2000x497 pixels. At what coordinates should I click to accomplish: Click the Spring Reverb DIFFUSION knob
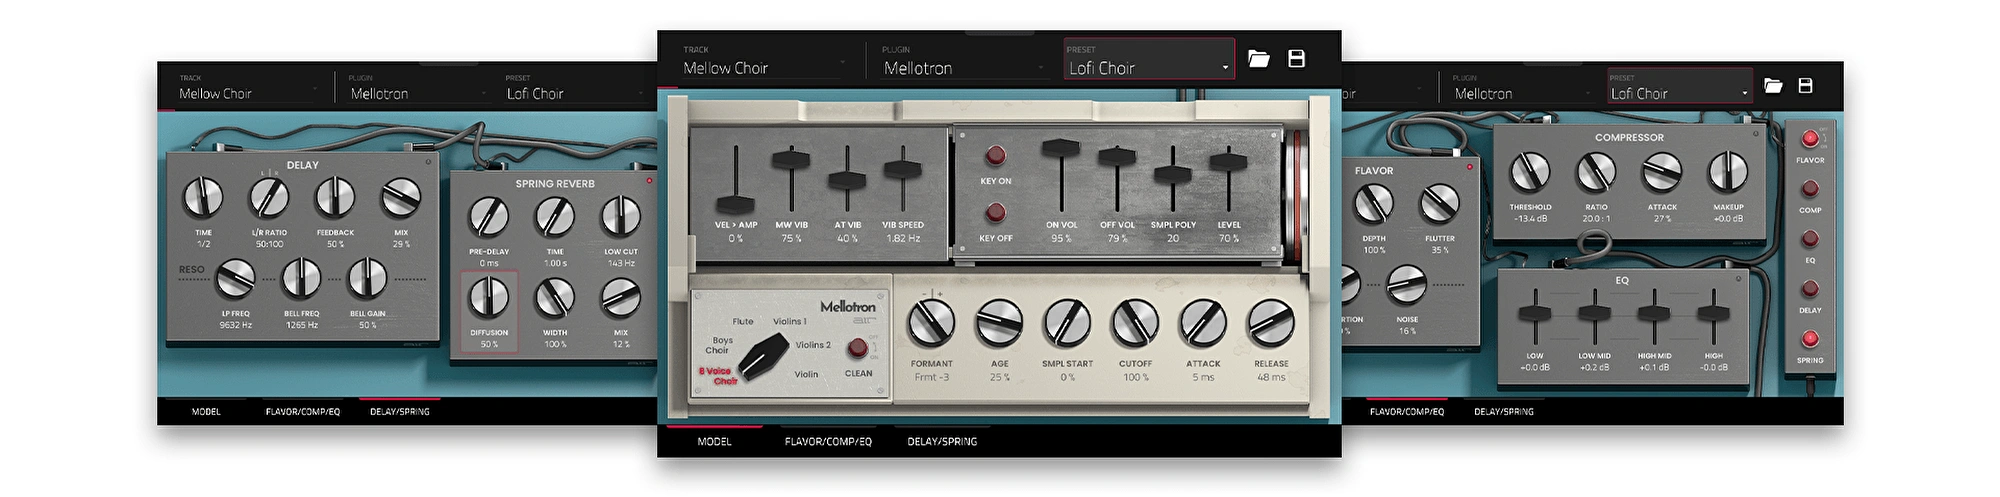[x=489, y=297]
